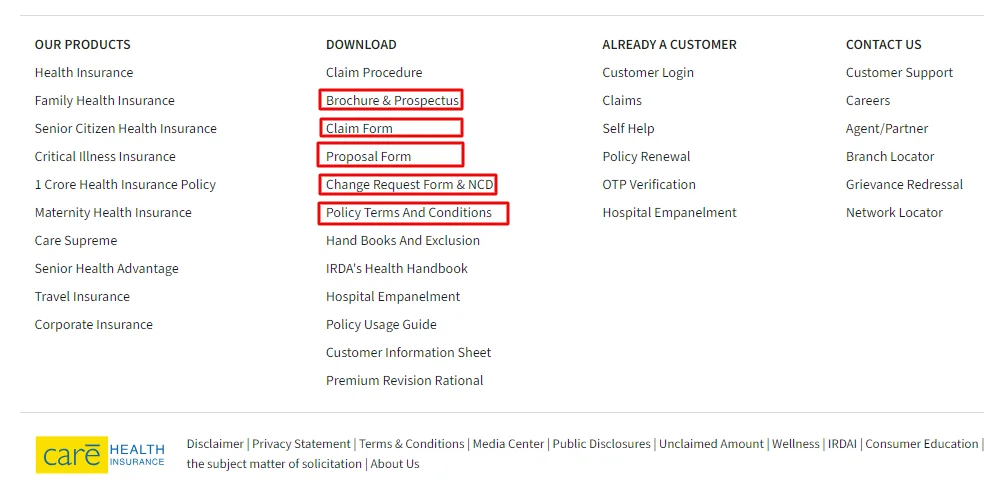Select Travel Insurance in products

82,297
